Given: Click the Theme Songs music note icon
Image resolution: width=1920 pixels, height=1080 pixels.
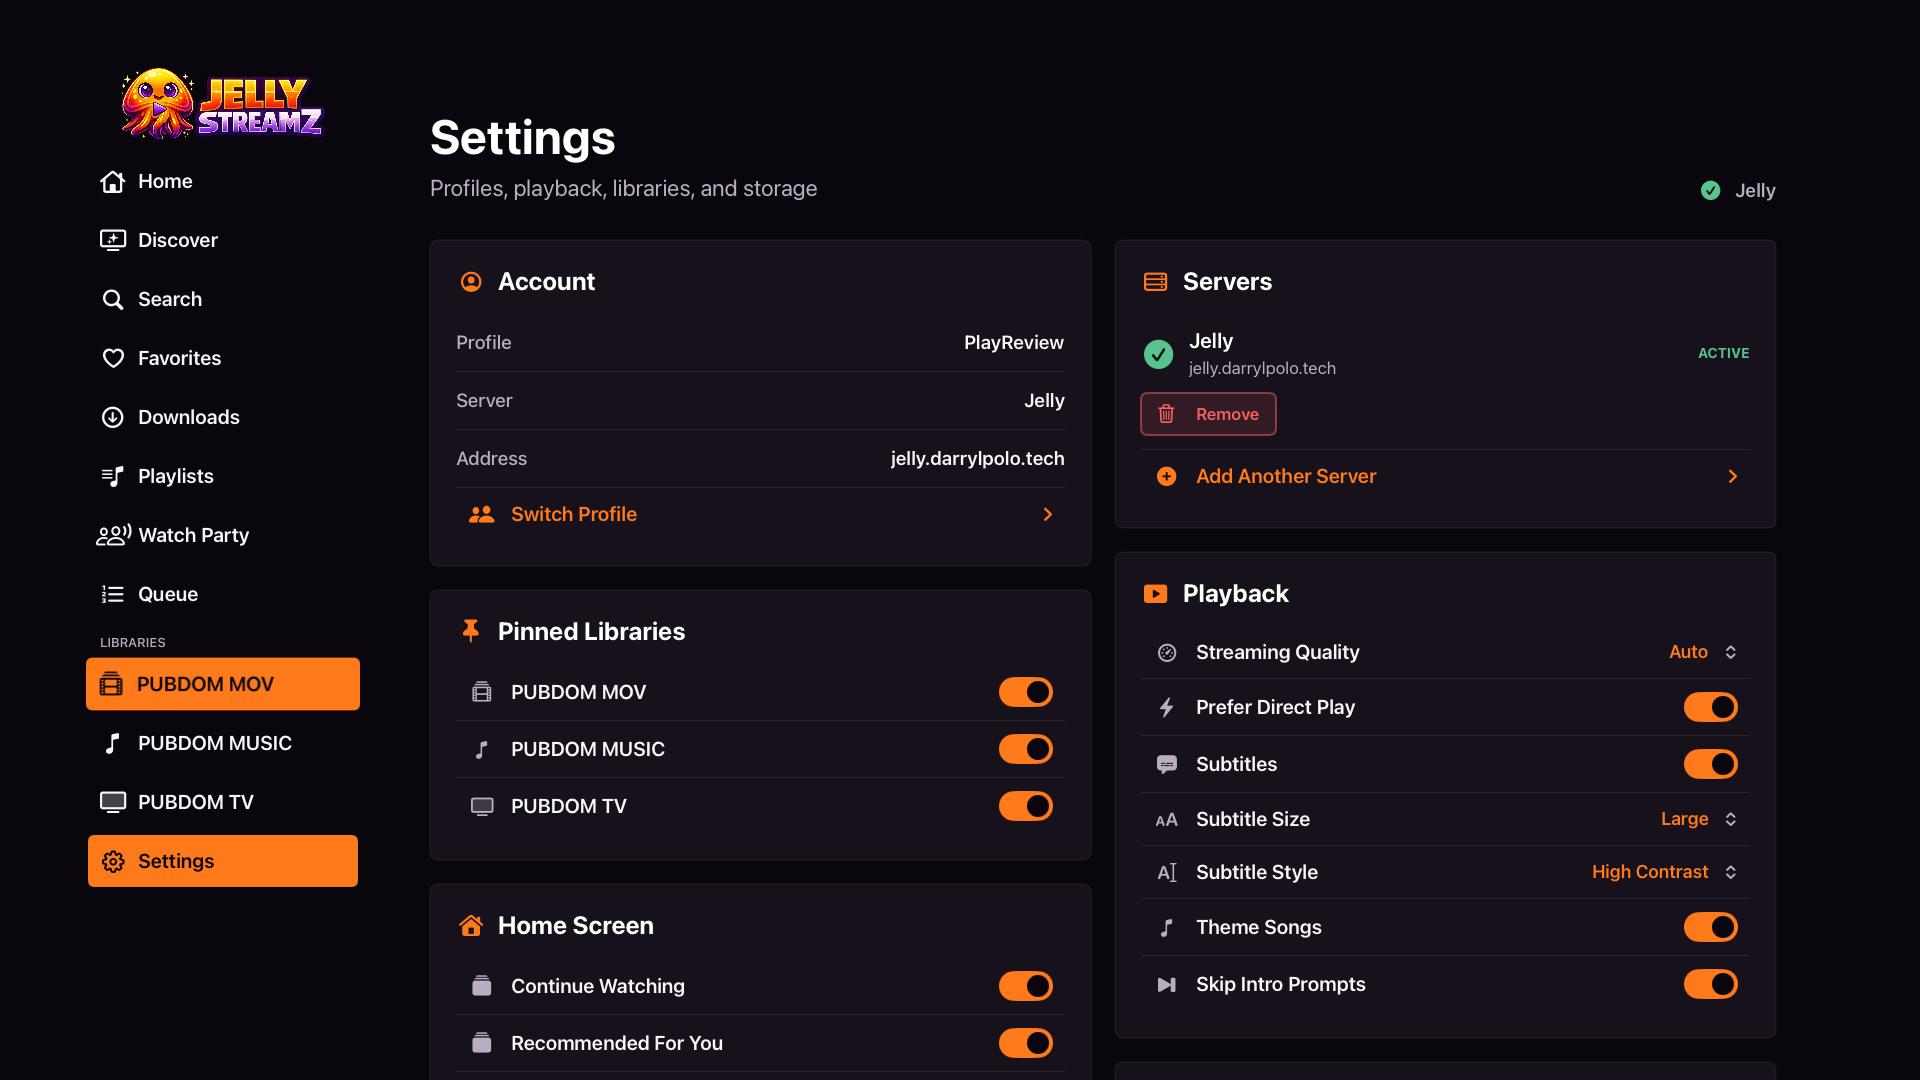Looking at the screenshot, I should point(1167,927).
